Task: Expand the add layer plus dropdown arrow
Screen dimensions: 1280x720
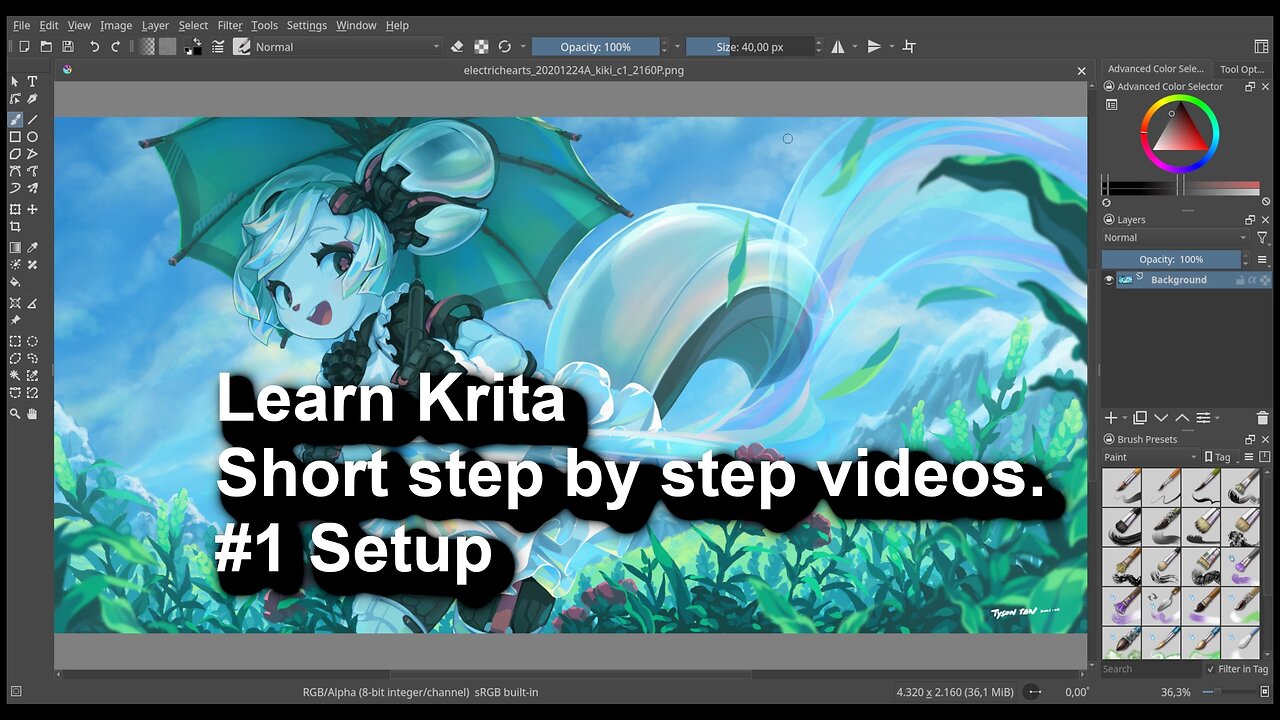Action: (1125, 418)
